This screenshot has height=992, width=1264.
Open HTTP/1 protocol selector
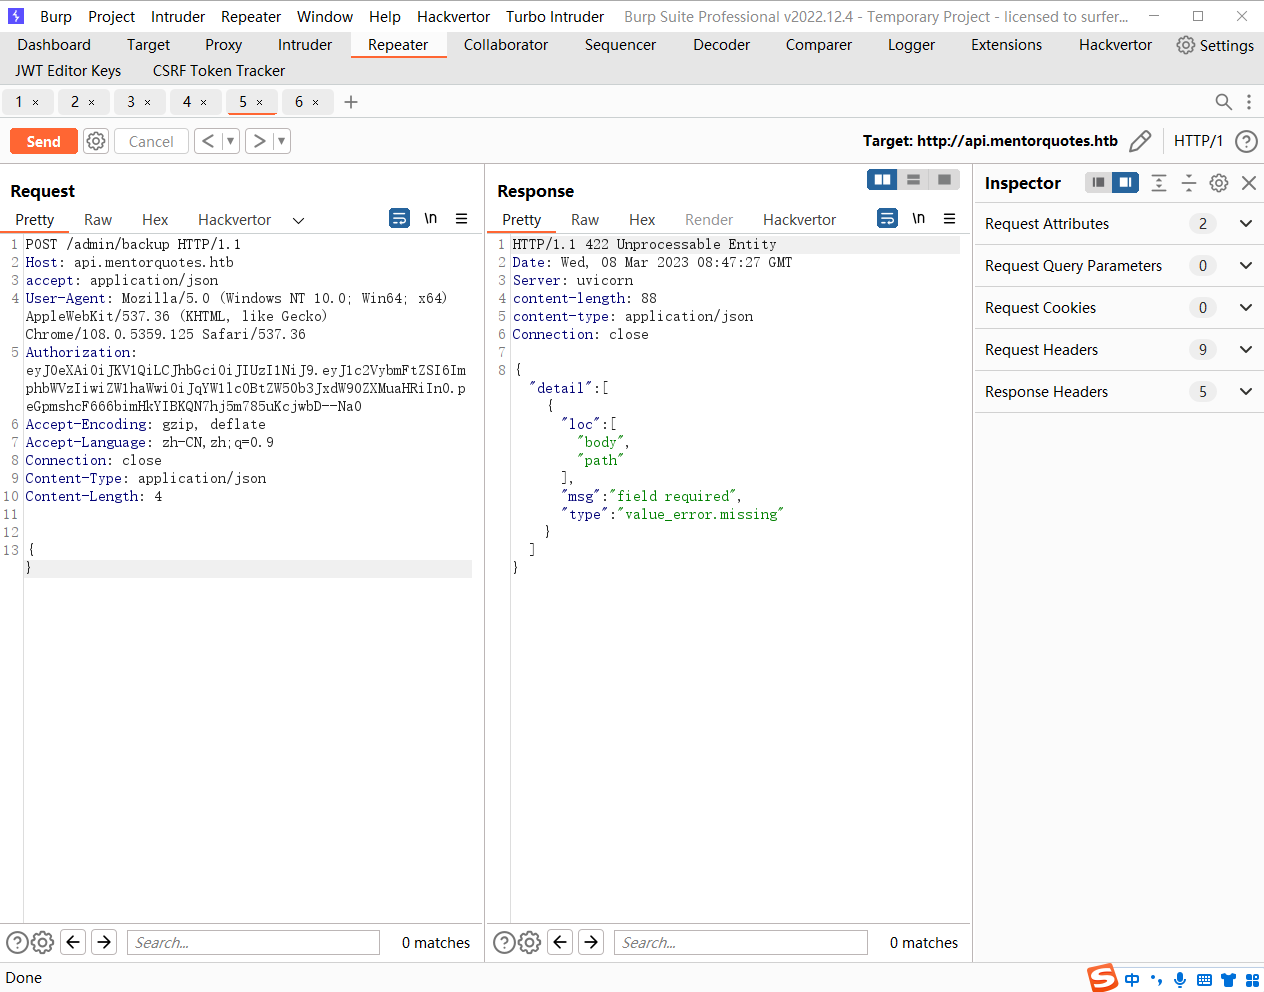pos(1198,141)
